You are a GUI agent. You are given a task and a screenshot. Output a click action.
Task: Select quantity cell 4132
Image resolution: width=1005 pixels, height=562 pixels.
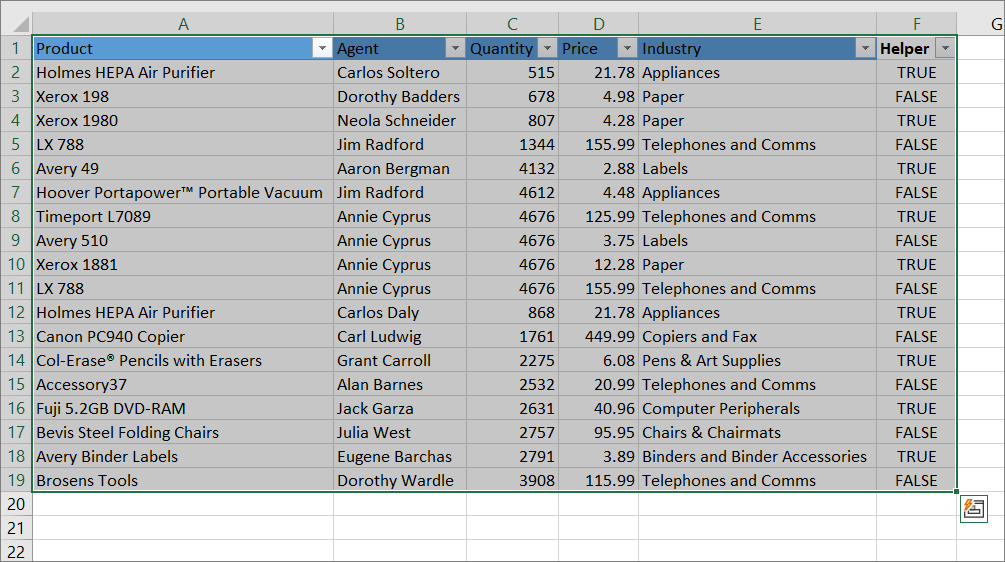click(513, 169)
